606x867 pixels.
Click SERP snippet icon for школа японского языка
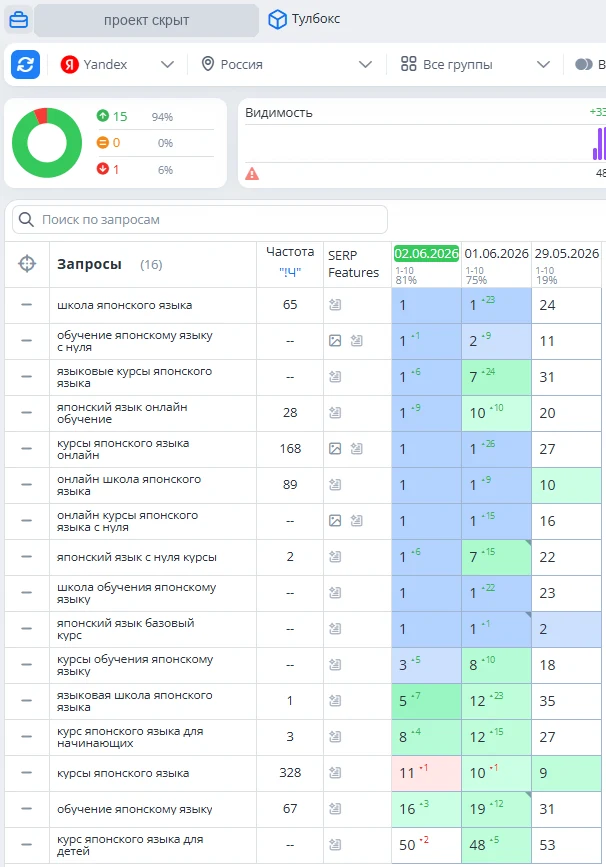click(x=335, y=304)
